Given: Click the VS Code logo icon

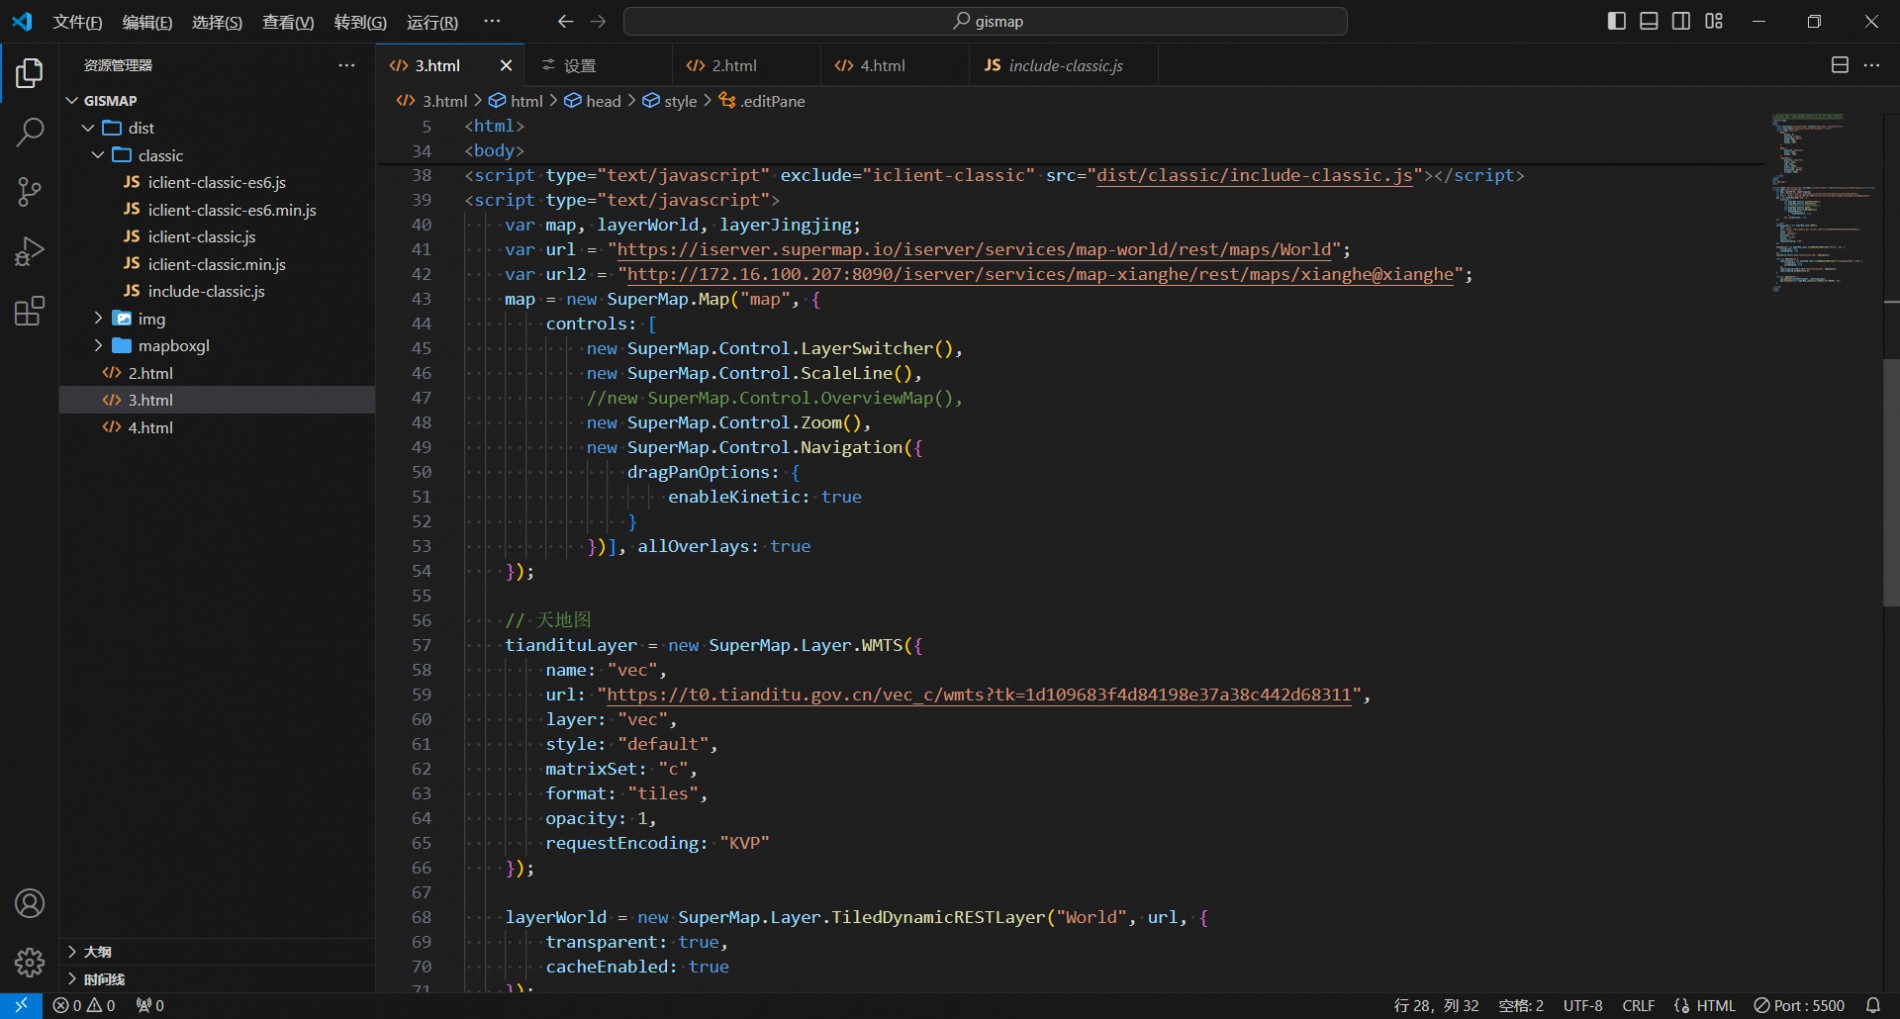Looking at the screenshot, I should (22, 21).
